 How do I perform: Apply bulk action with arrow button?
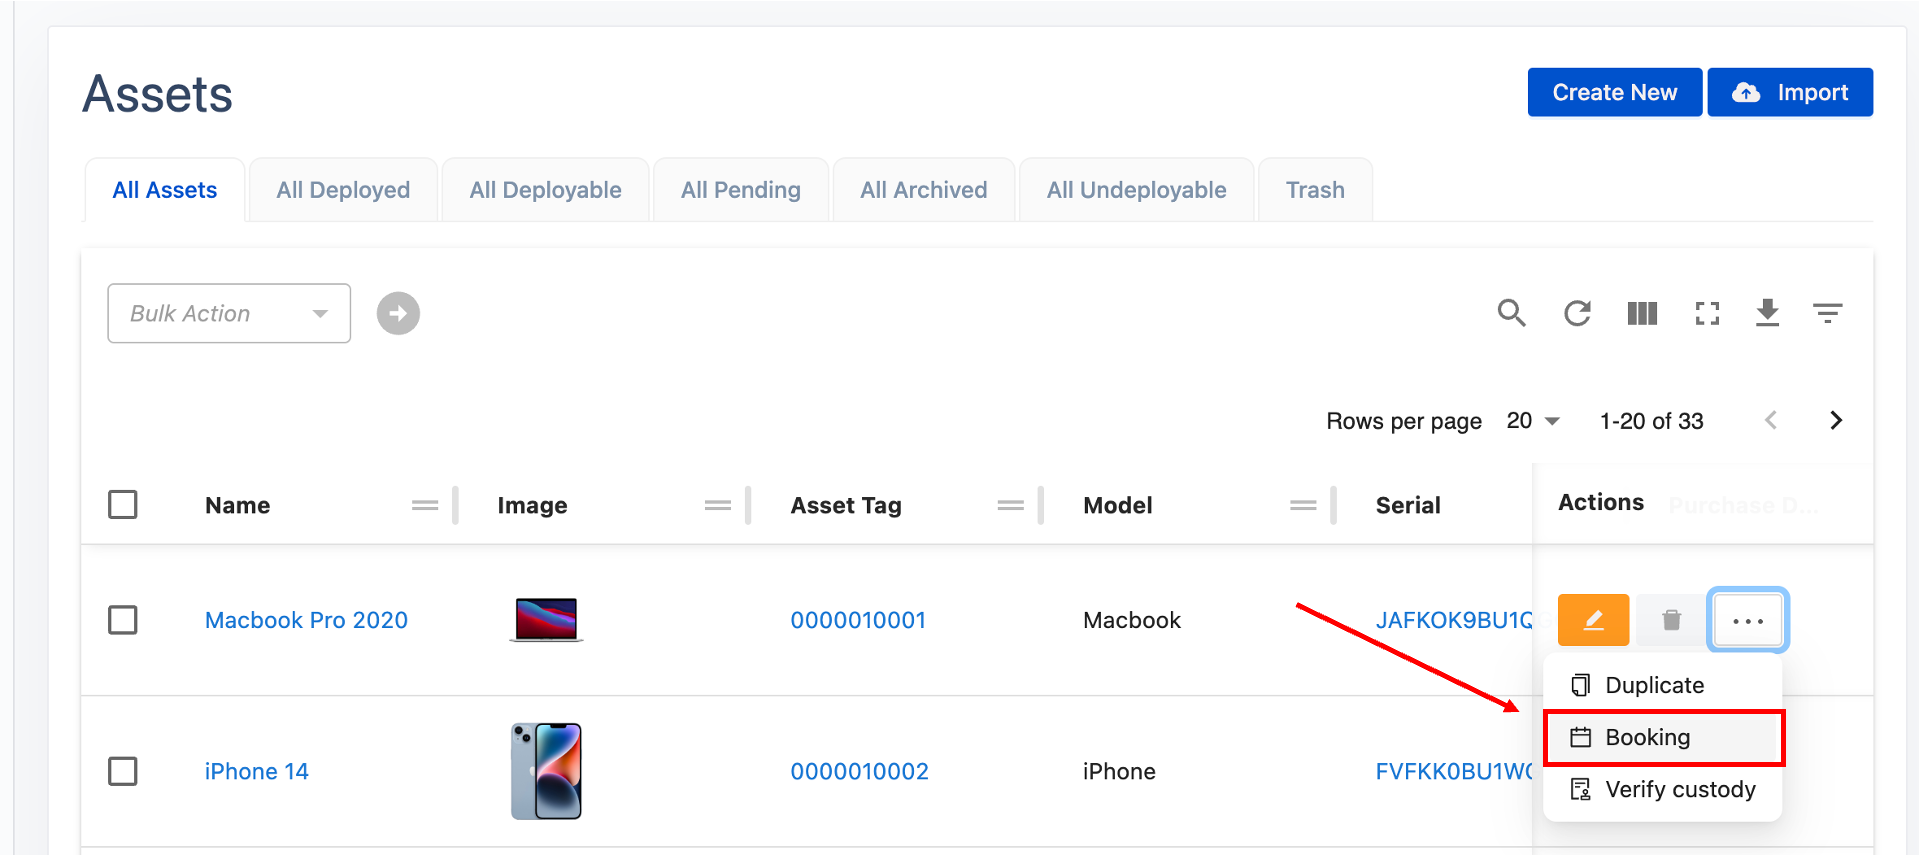click(398, 313)
